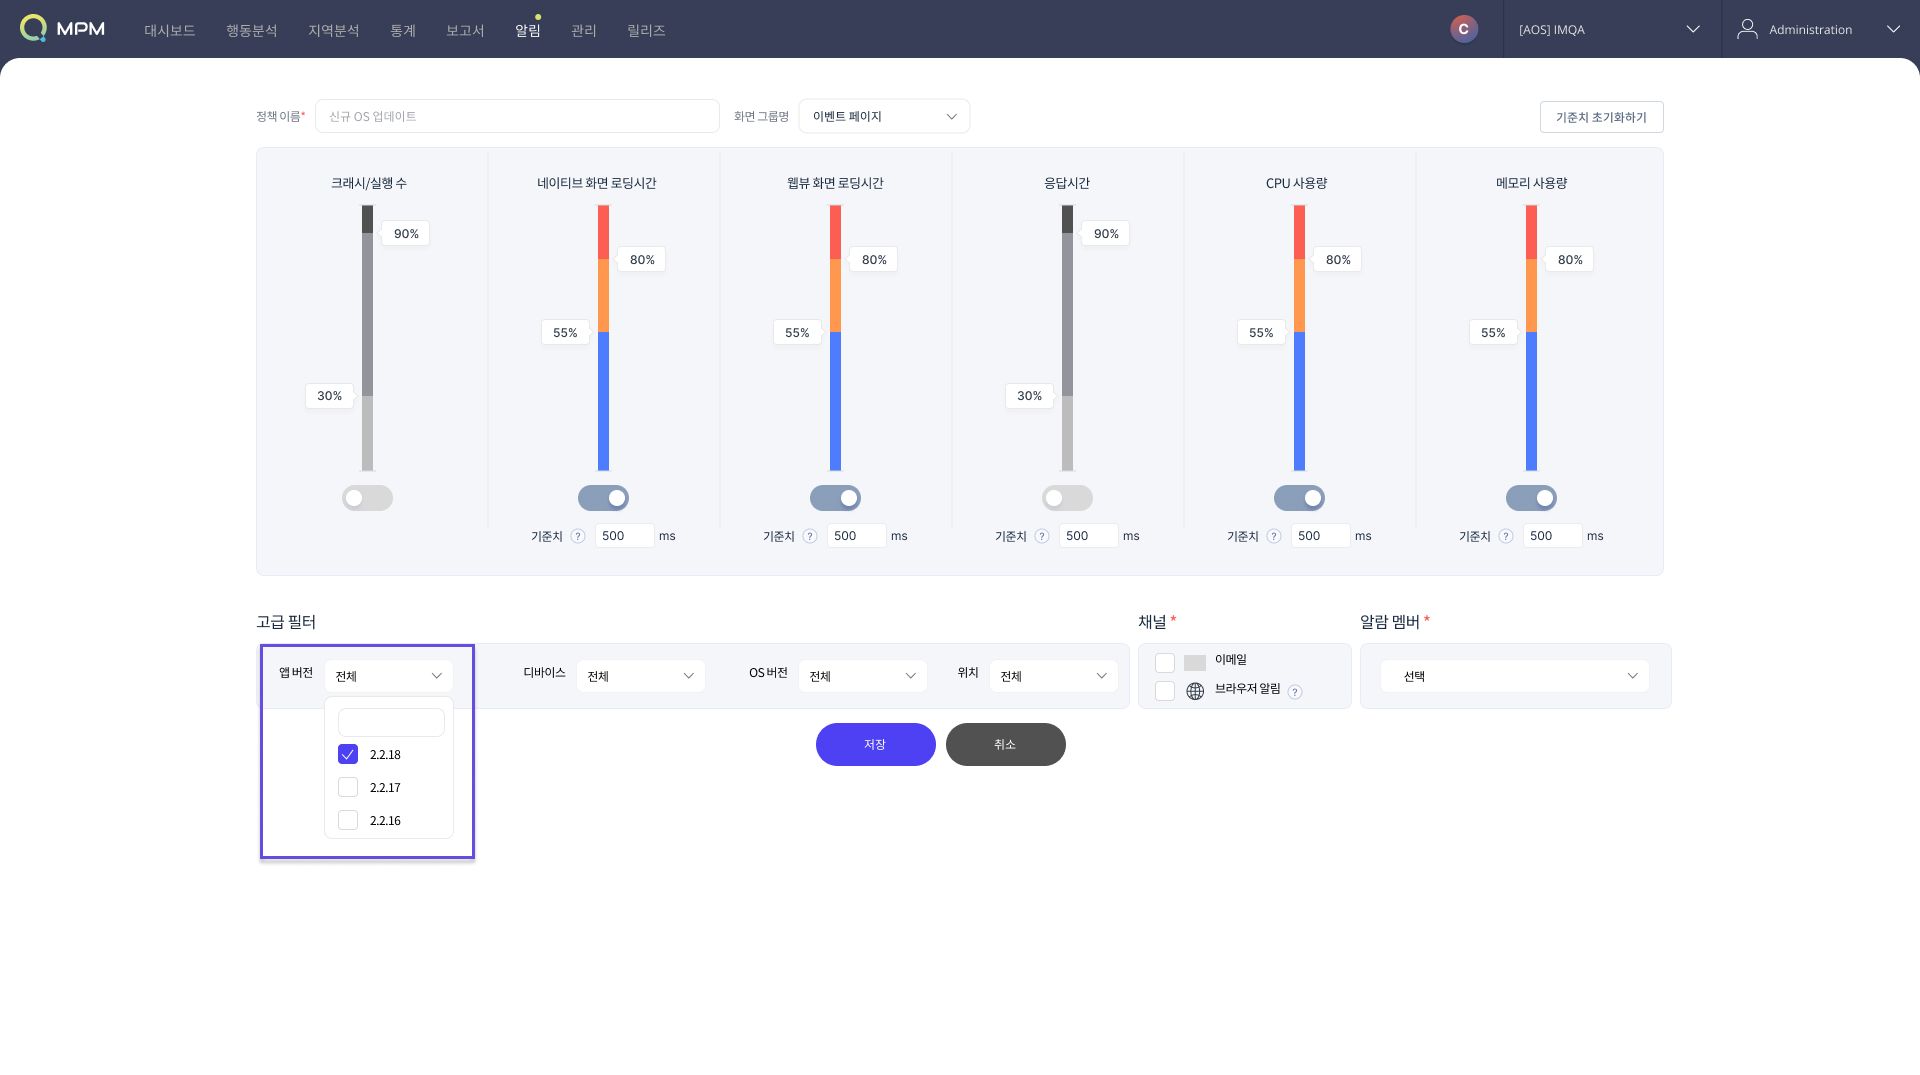This screenshot has height=1075, width=1920.
Task: Check app version 2.2.16
Action: point(348,820)
